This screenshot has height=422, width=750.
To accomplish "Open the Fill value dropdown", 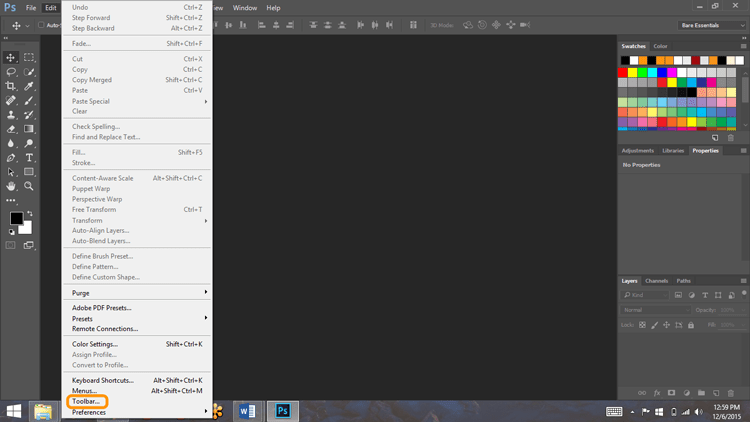I will (743, 325).
